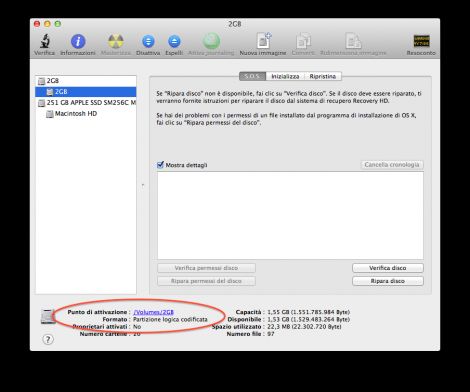The height and width of the screenshot is (392, 470).
Task: Click the Disattiva unmount icon
Action: (x=148, y=41)
